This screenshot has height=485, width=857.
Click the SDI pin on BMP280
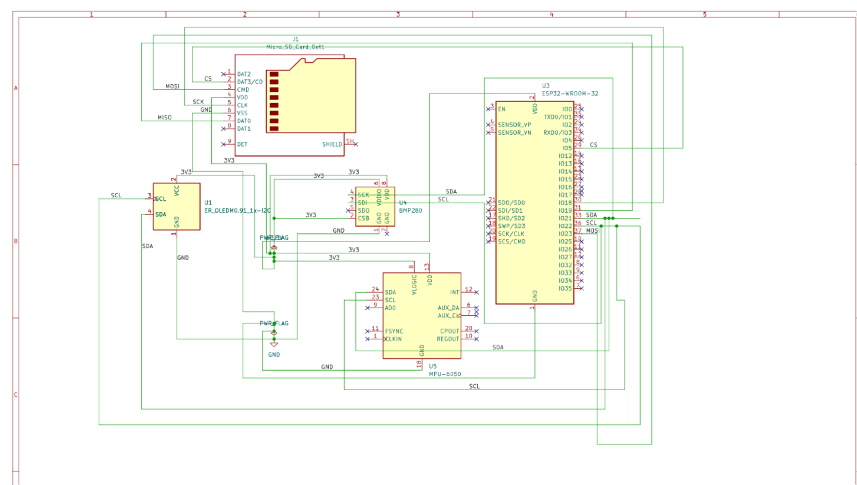click(x=362, y=203)
